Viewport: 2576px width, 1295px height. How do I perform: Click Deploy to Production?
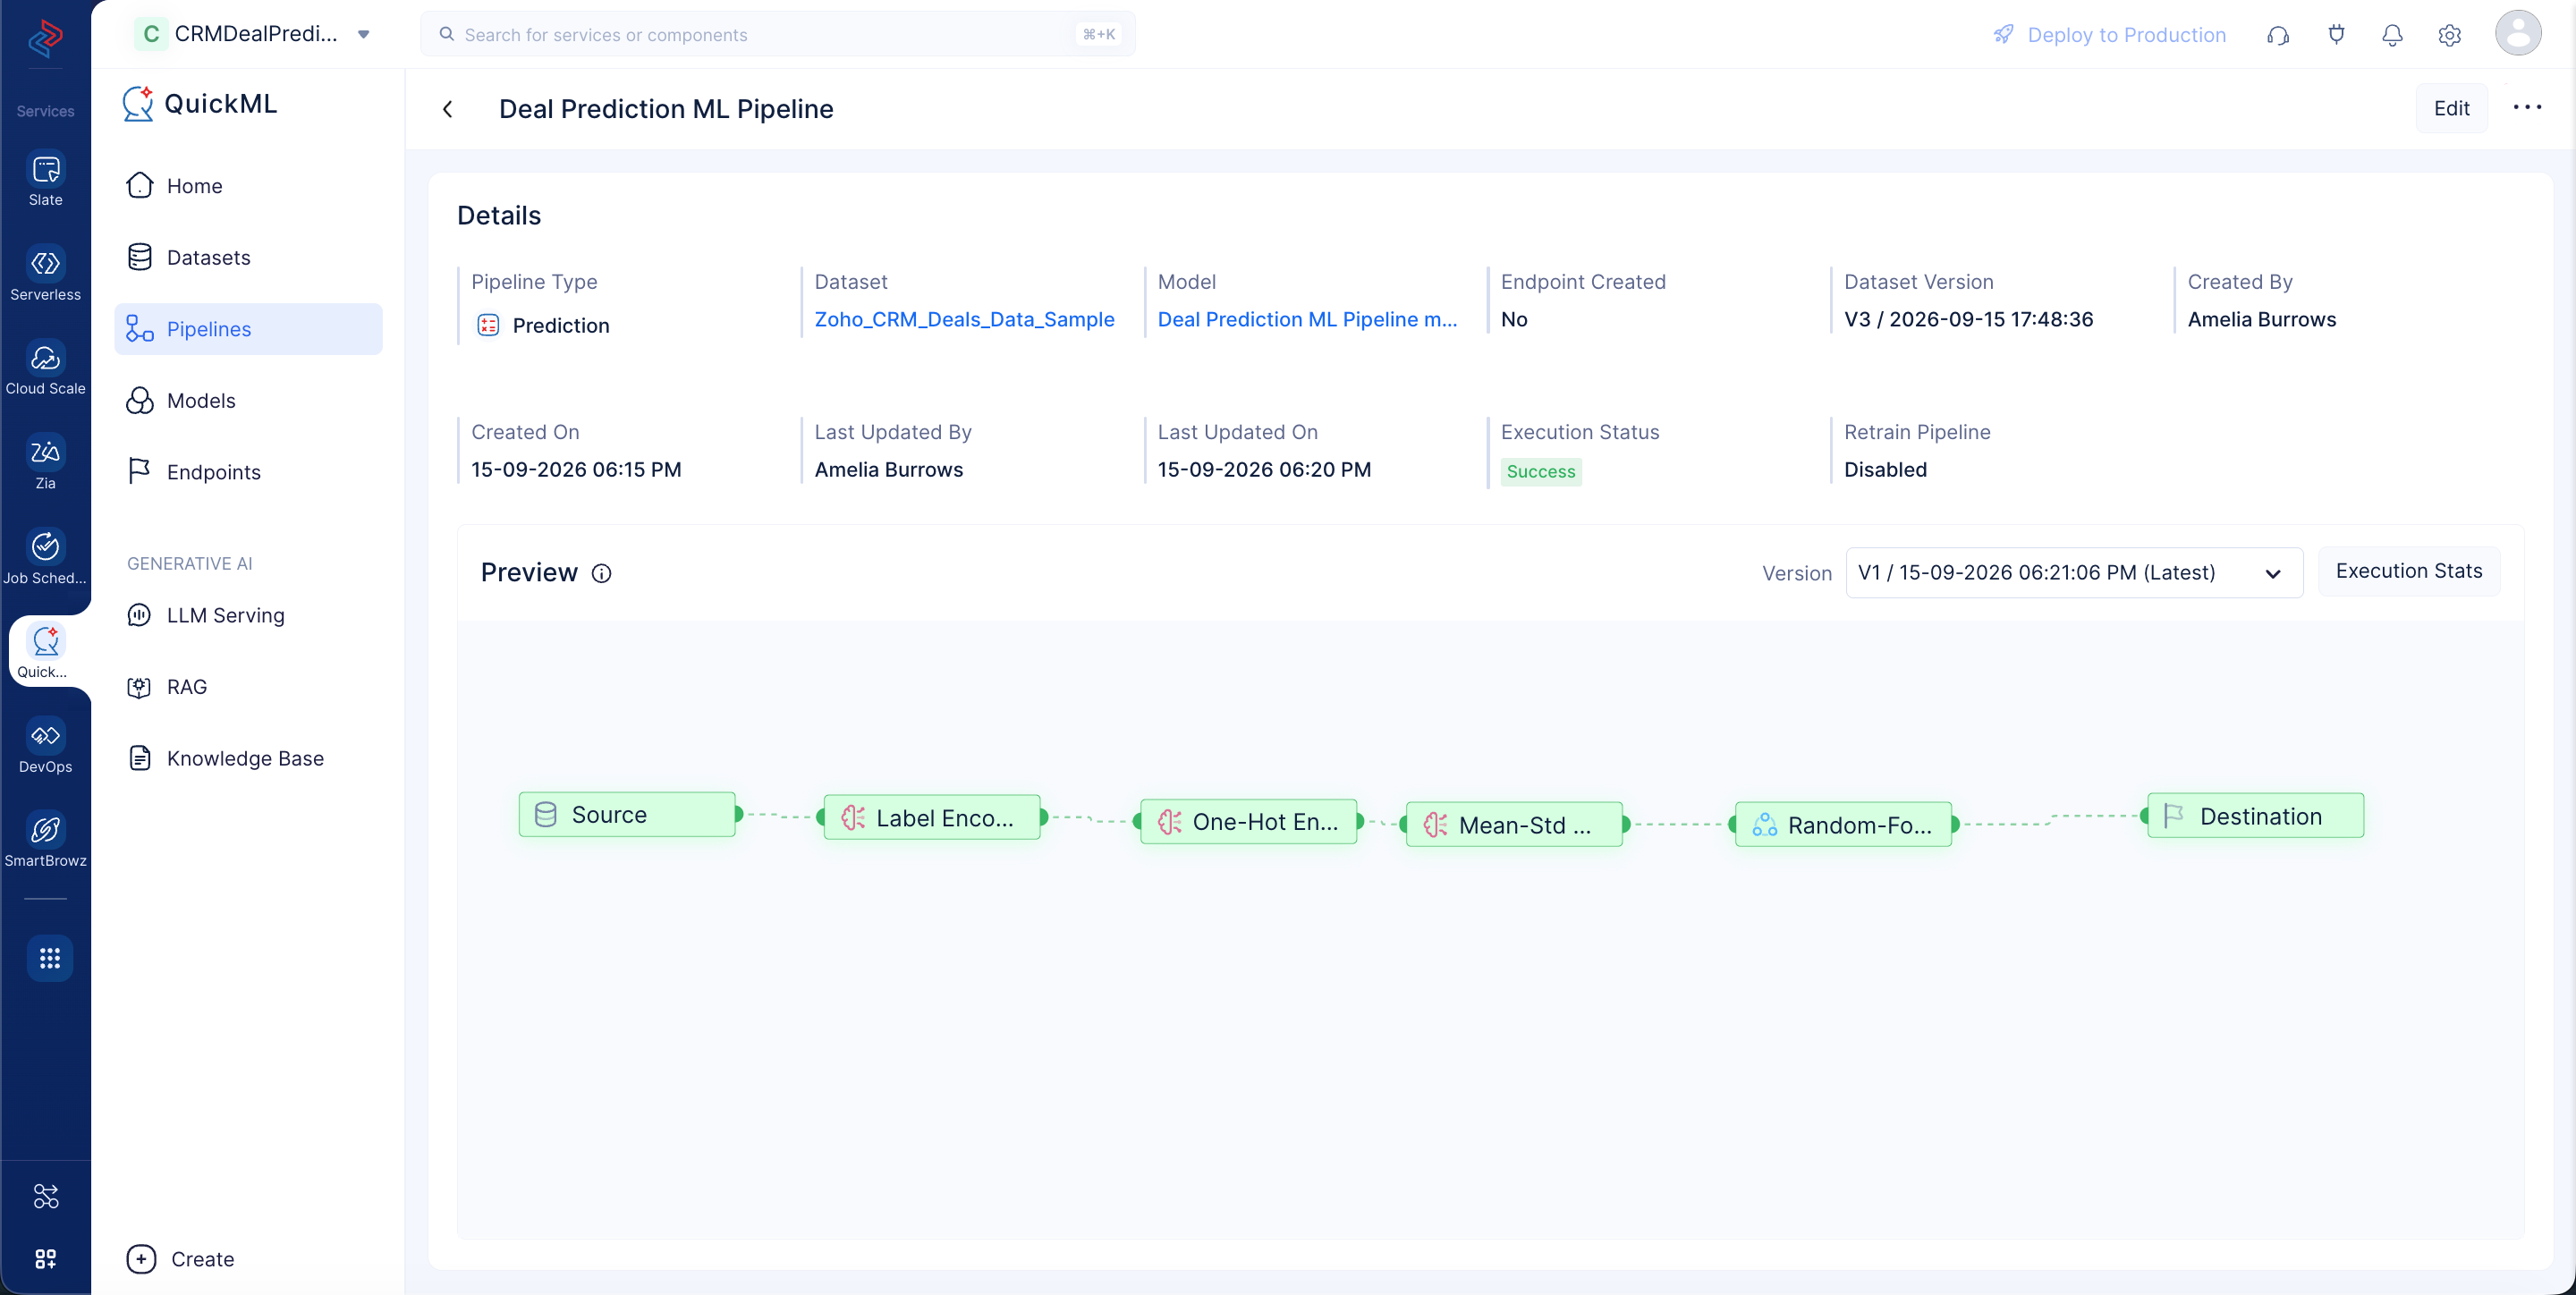click(x=2109, y=35)
